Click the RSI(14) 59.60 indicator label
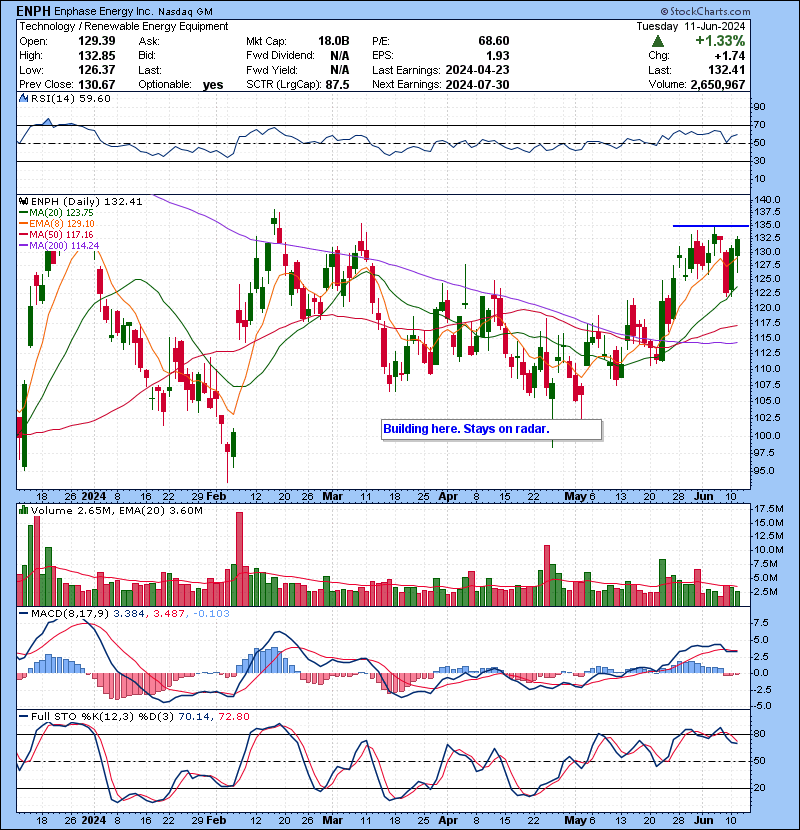Screen dimensions: 800x830 point(71,98)
